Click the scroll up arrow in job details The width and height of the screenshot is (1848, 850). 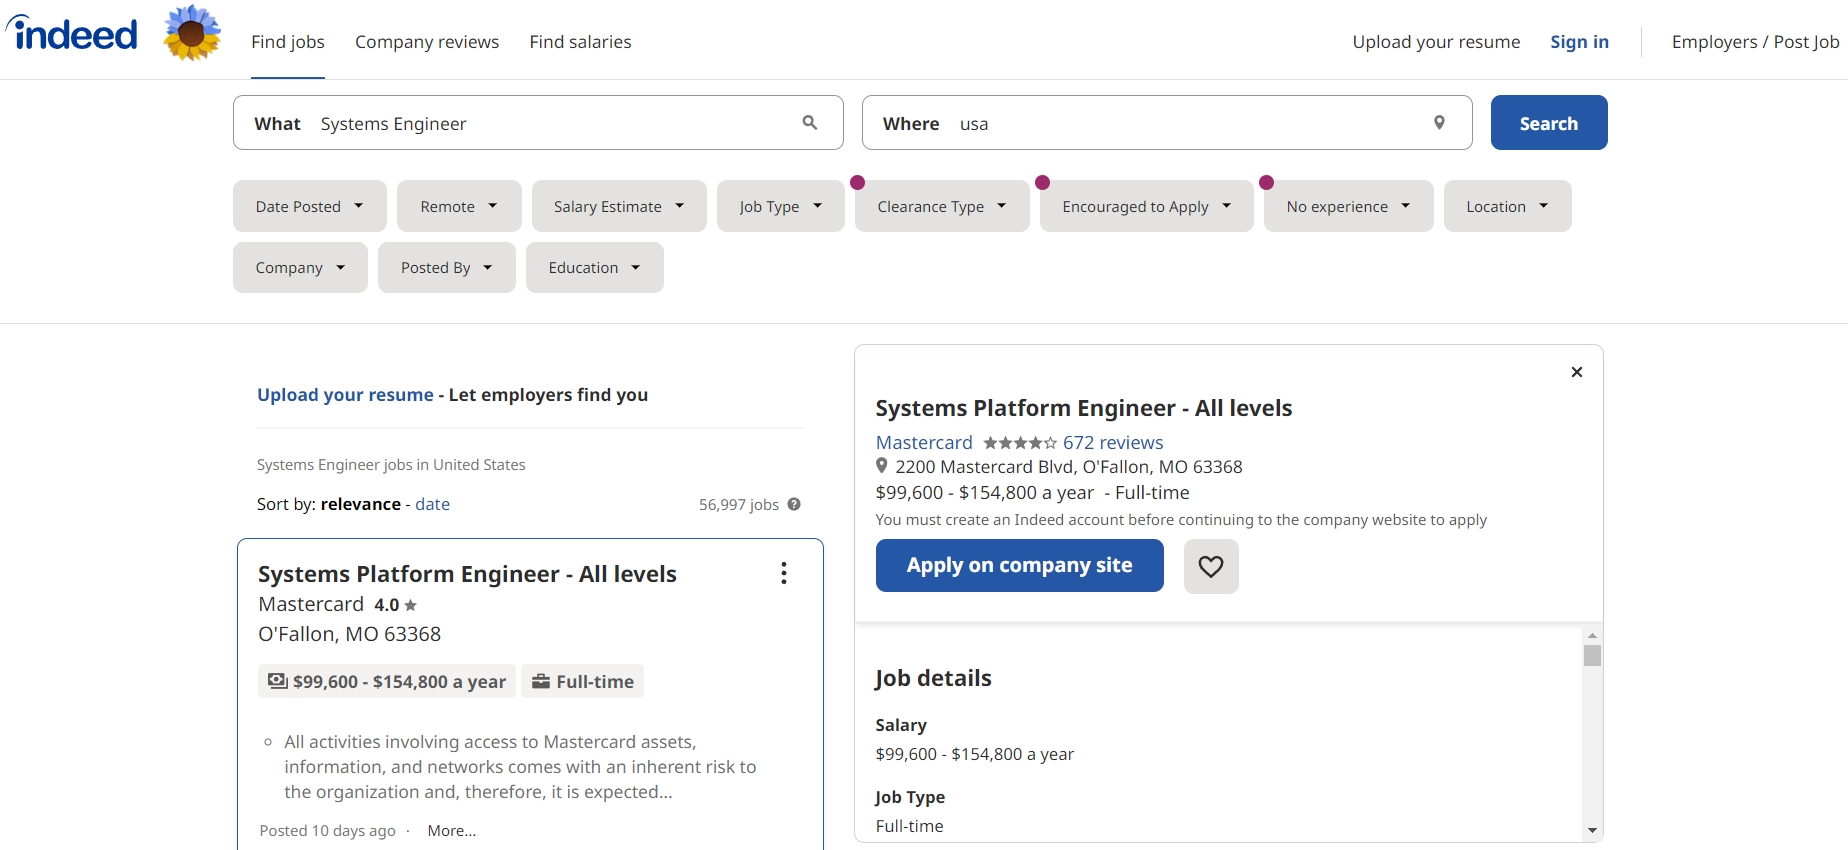[1593, 635]
